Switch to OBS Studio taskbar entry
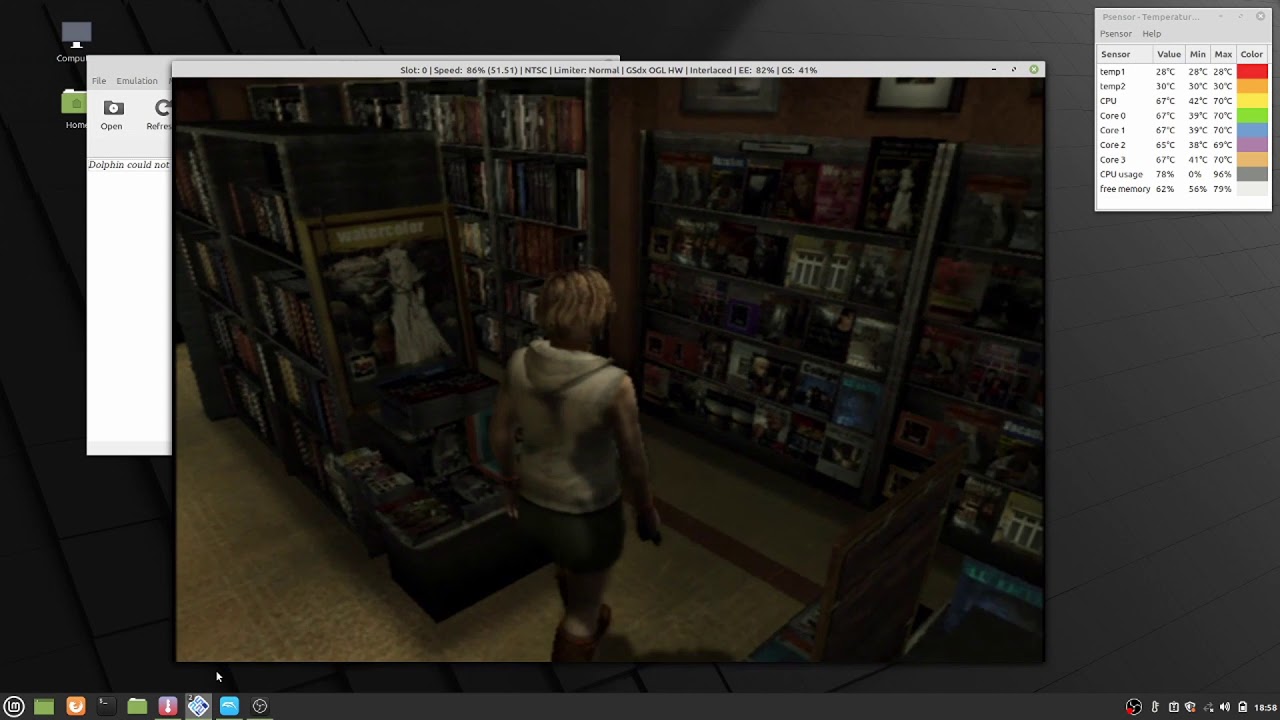 [260, 706]
